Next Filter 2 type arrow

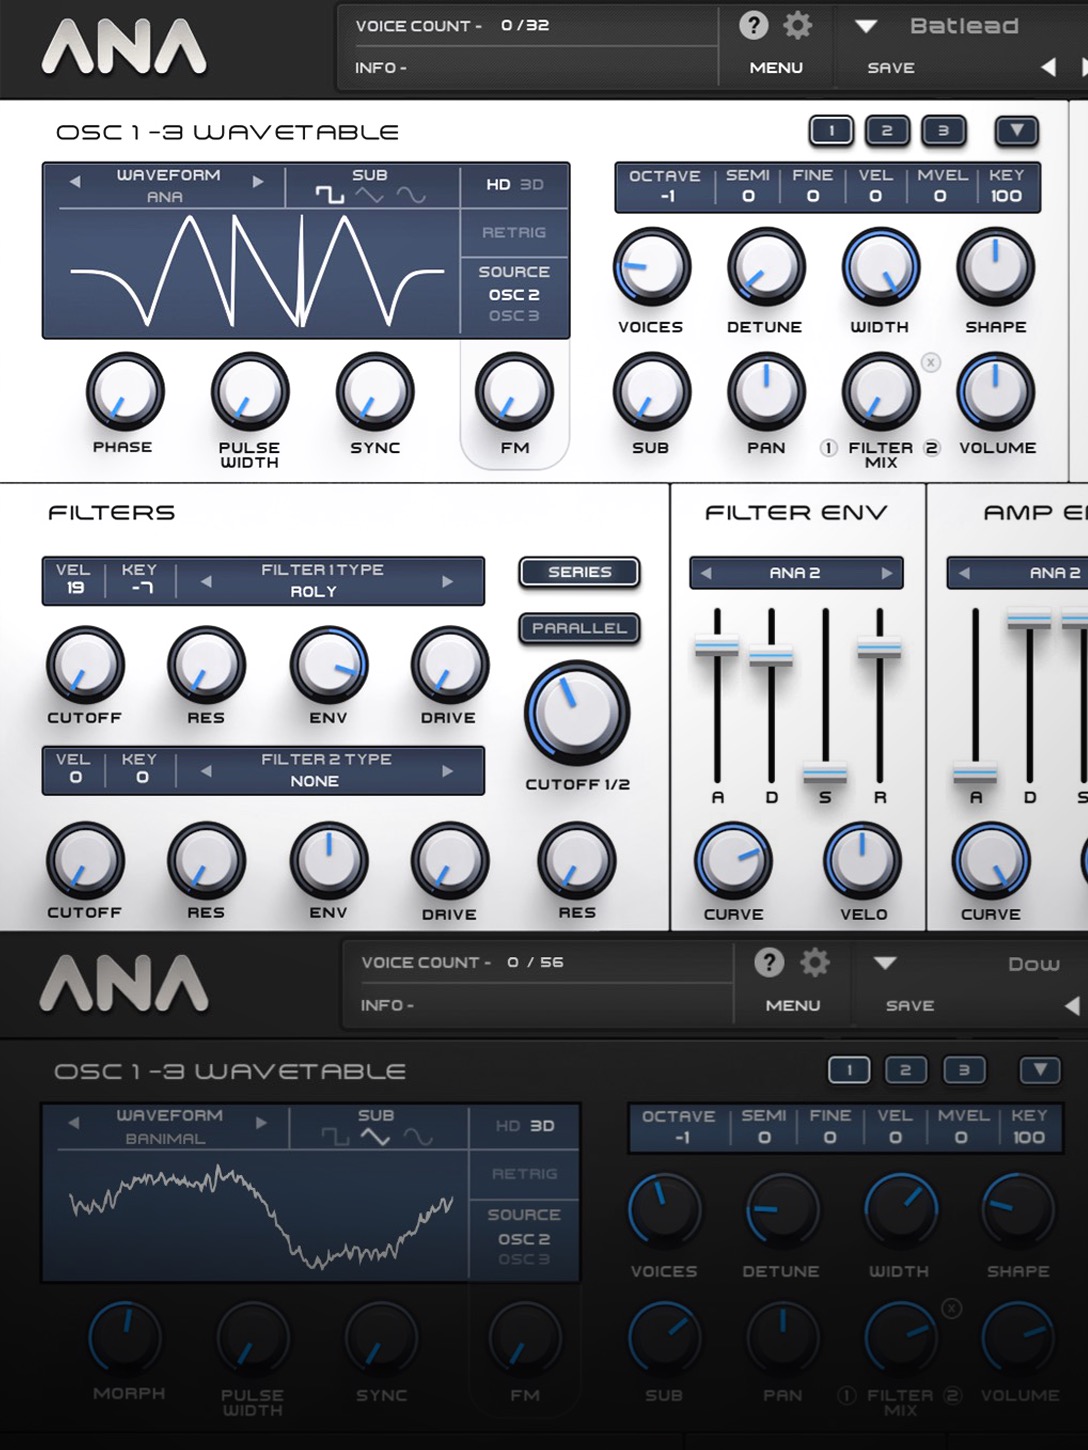point(447,771)
